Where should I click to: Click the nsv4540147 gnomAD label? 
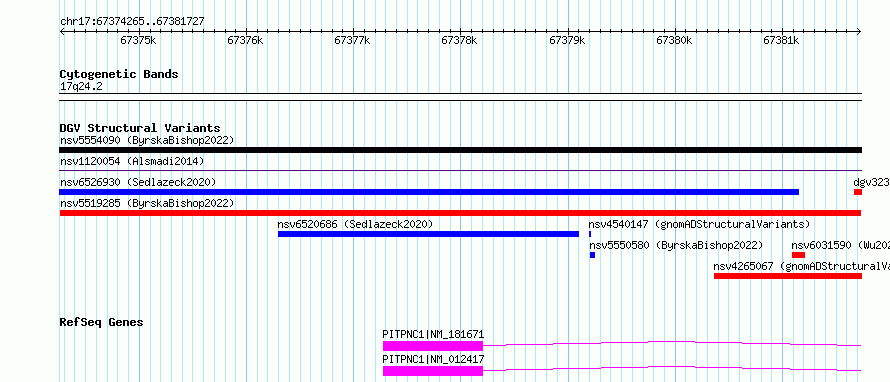699,224
